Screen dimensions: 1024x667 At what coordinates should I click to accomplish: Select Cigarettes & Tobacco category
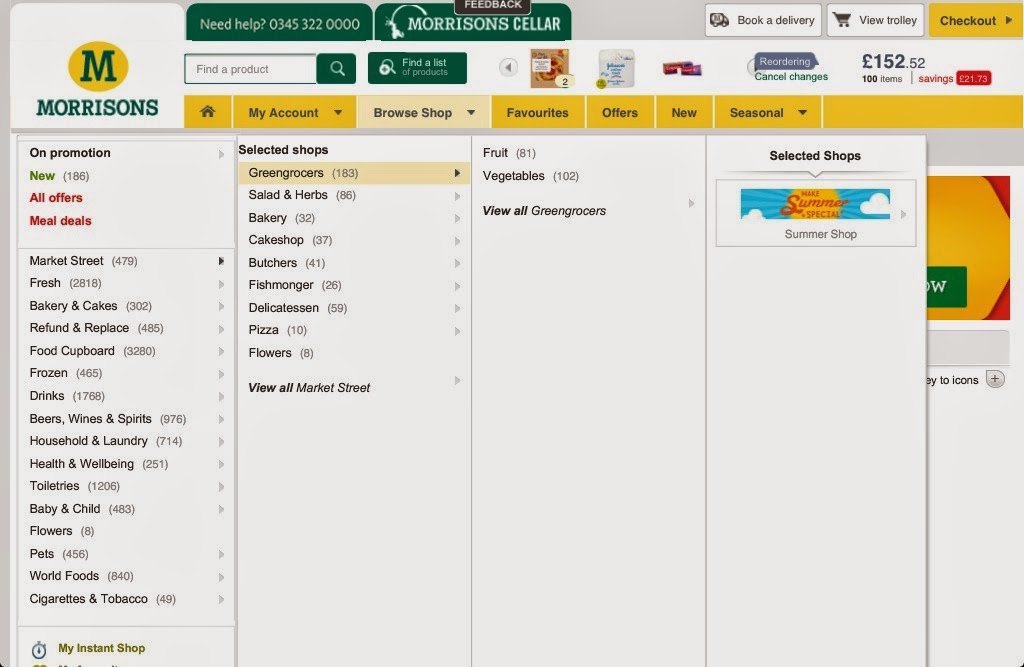(x=127, y=599)
